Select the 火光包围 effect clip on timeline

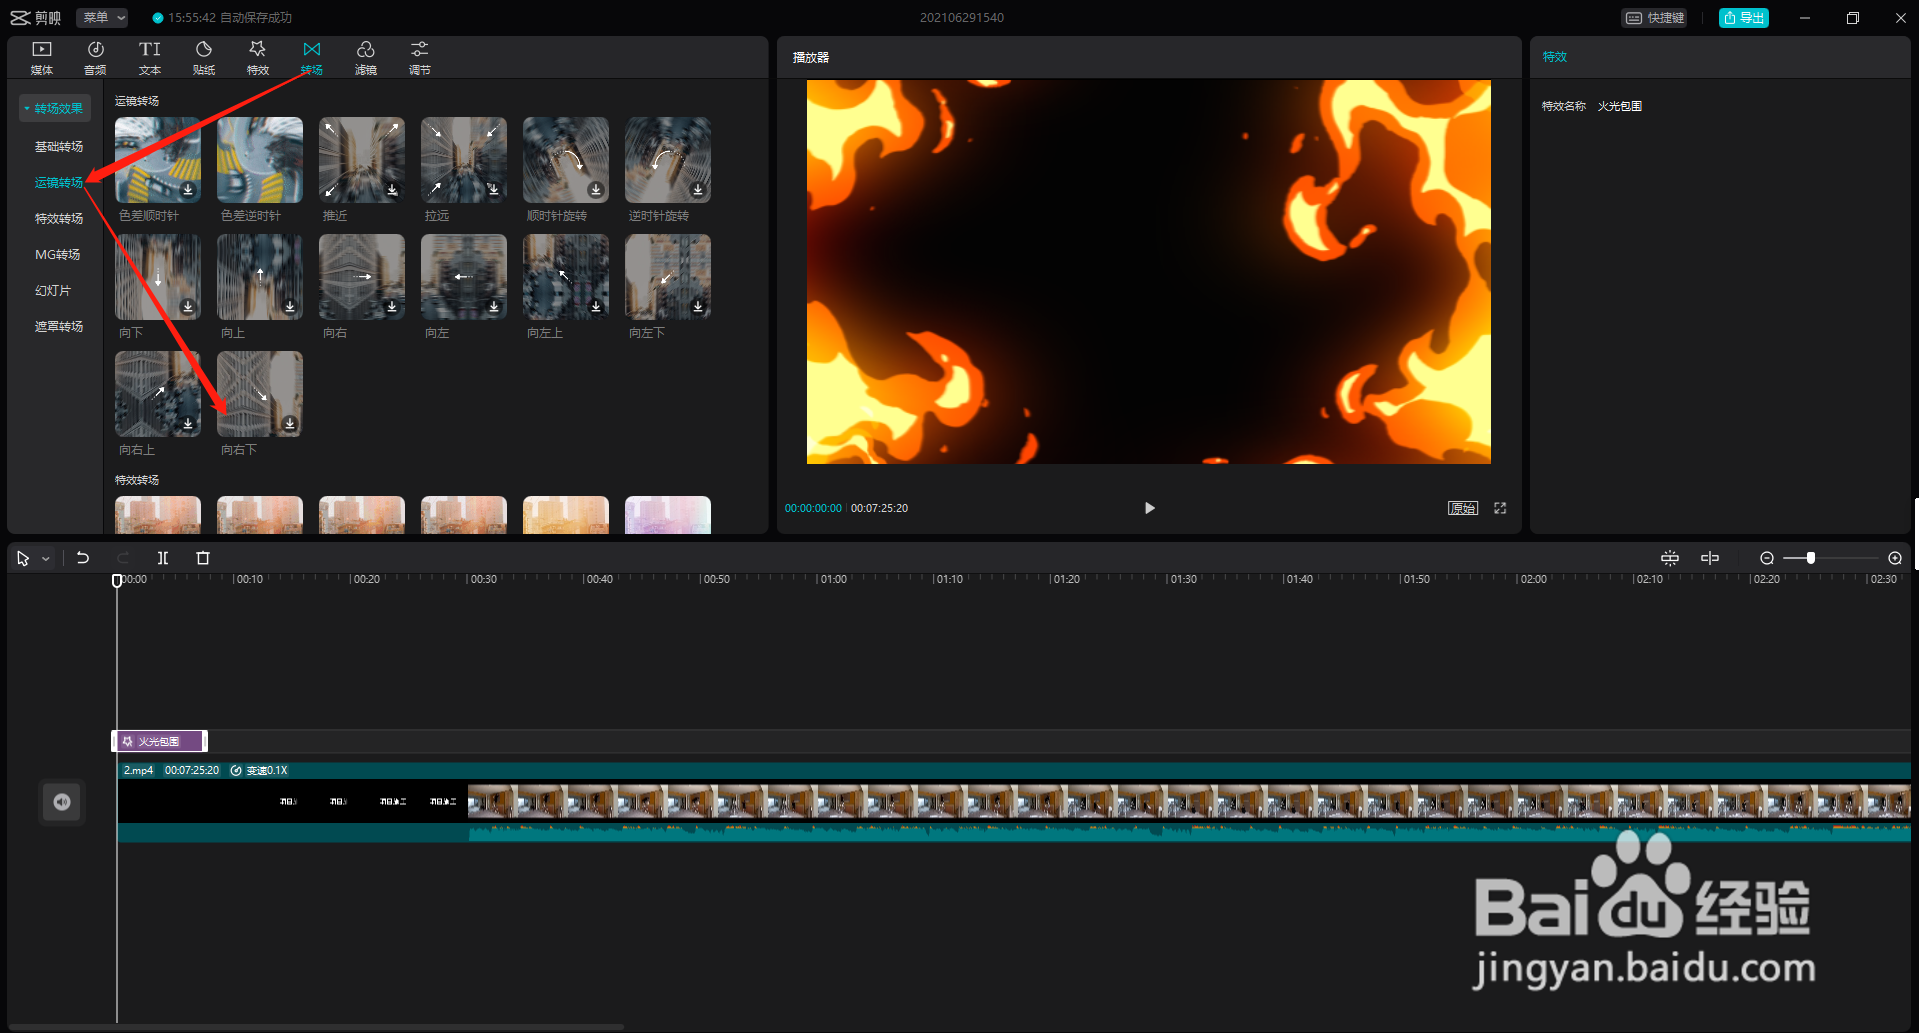[160, 741]
